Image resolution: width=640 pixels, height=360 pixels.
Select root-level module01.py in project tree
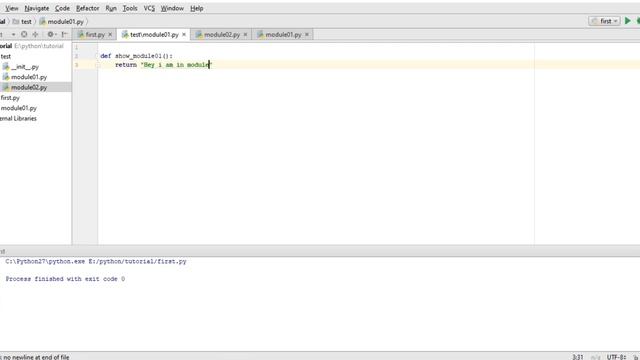[x=18, y=108]
